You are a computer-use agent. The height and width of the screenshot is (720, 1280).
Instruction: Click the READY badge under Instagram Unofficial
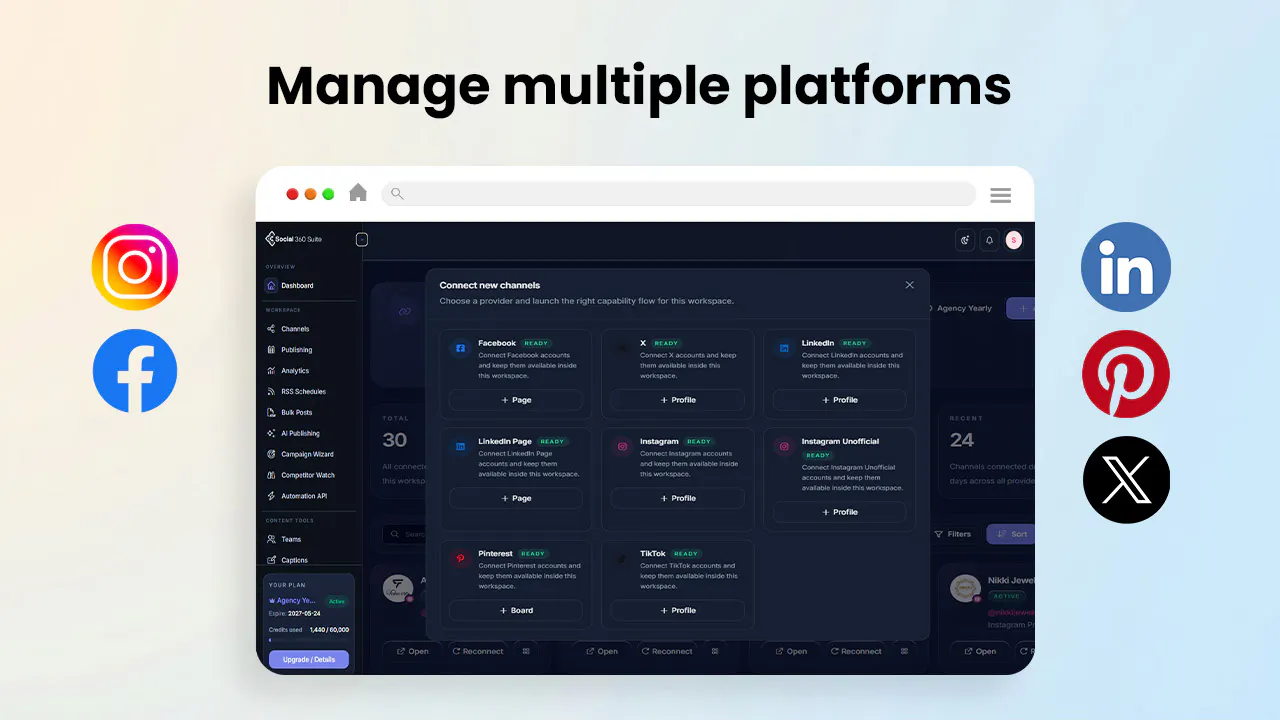818,455
